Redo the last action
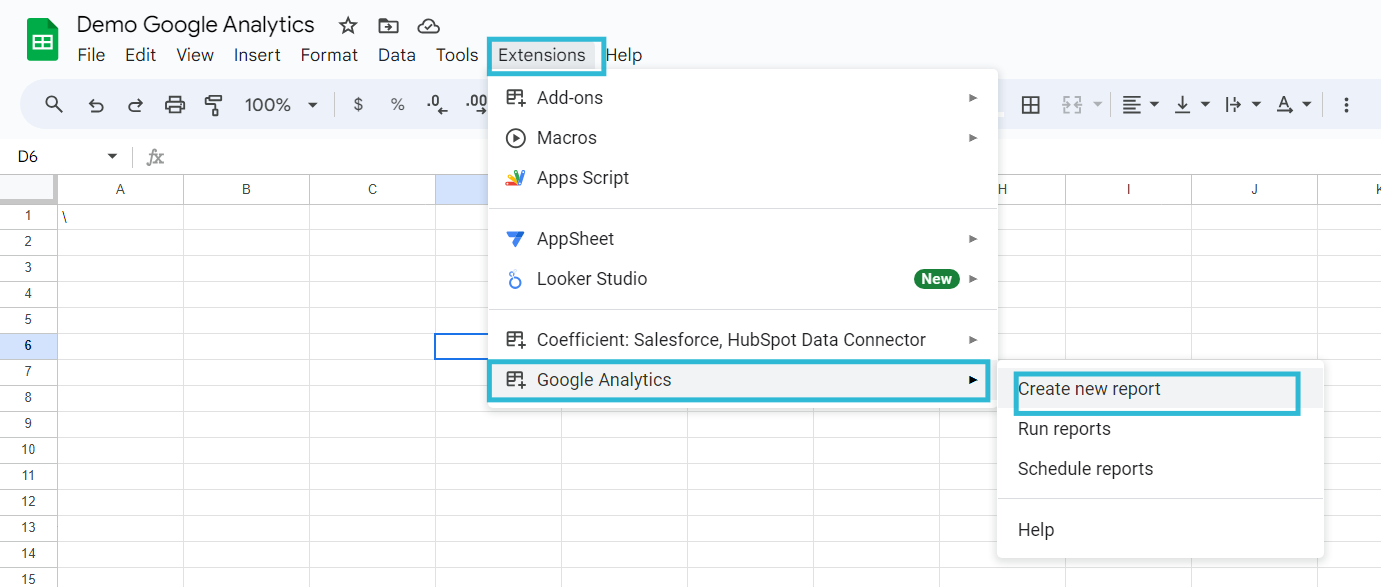 coord(135,104)
